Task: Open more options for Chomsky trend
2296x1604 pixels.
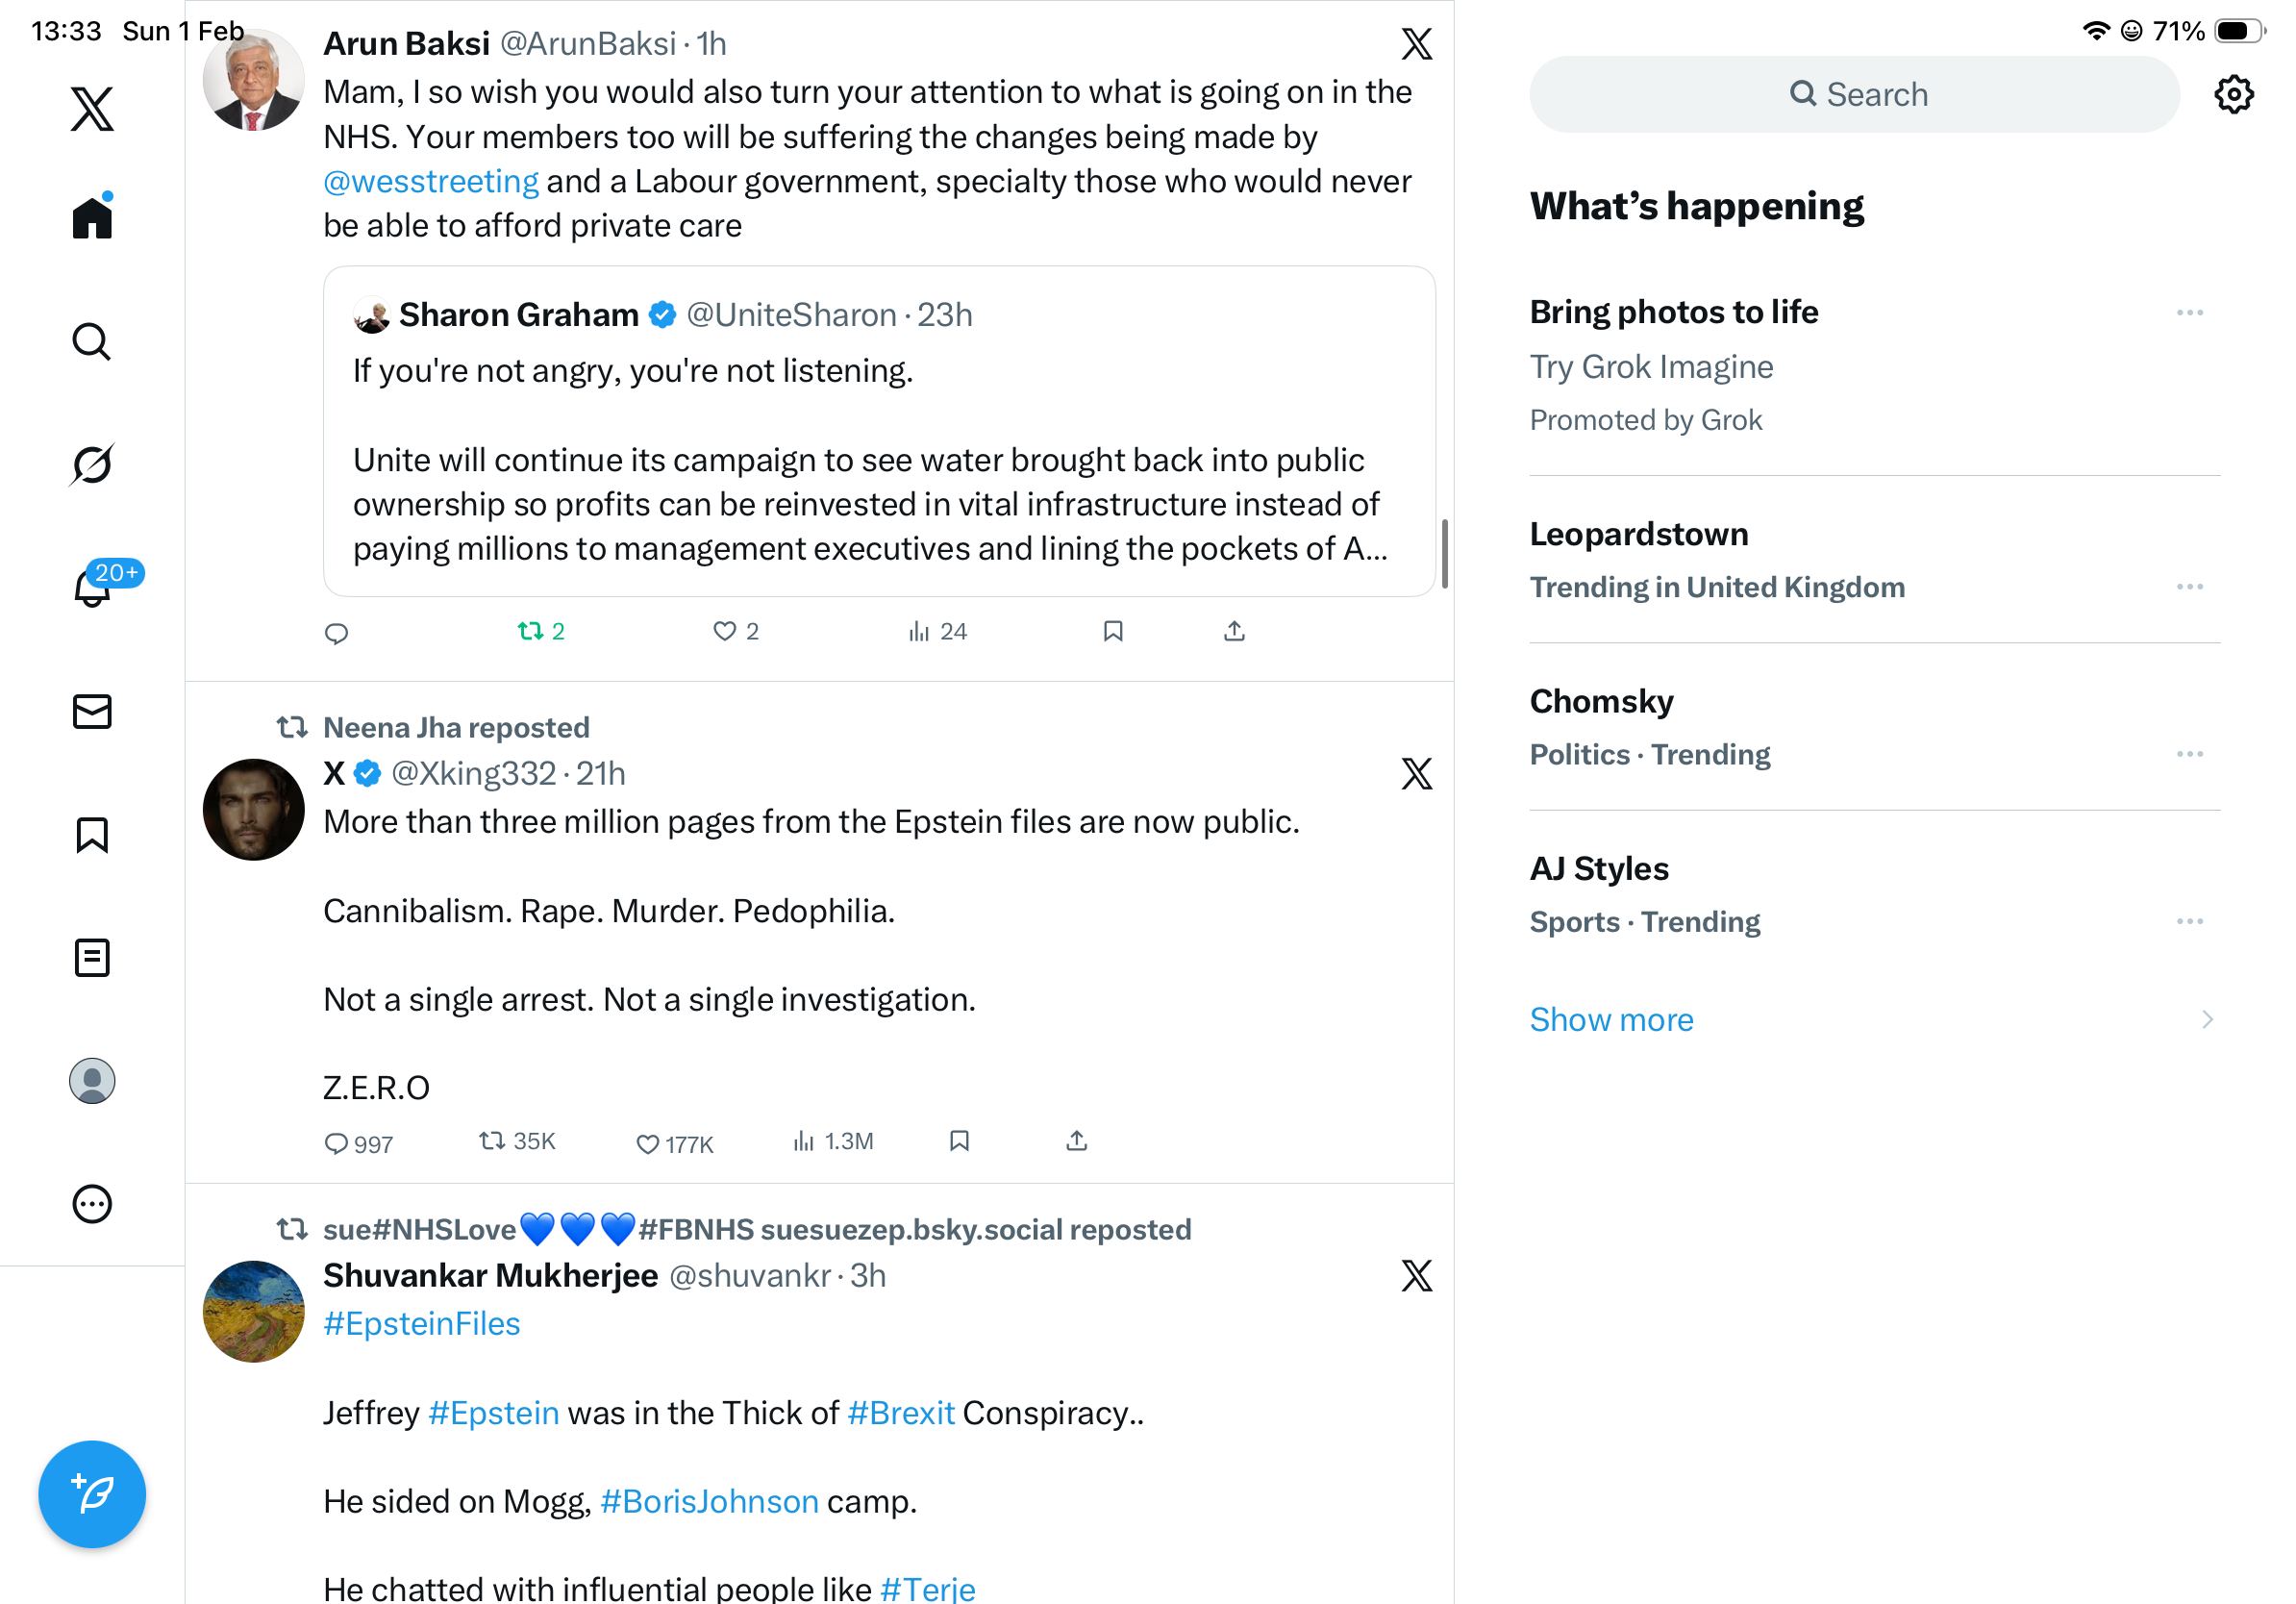Action: point(2189,754)
